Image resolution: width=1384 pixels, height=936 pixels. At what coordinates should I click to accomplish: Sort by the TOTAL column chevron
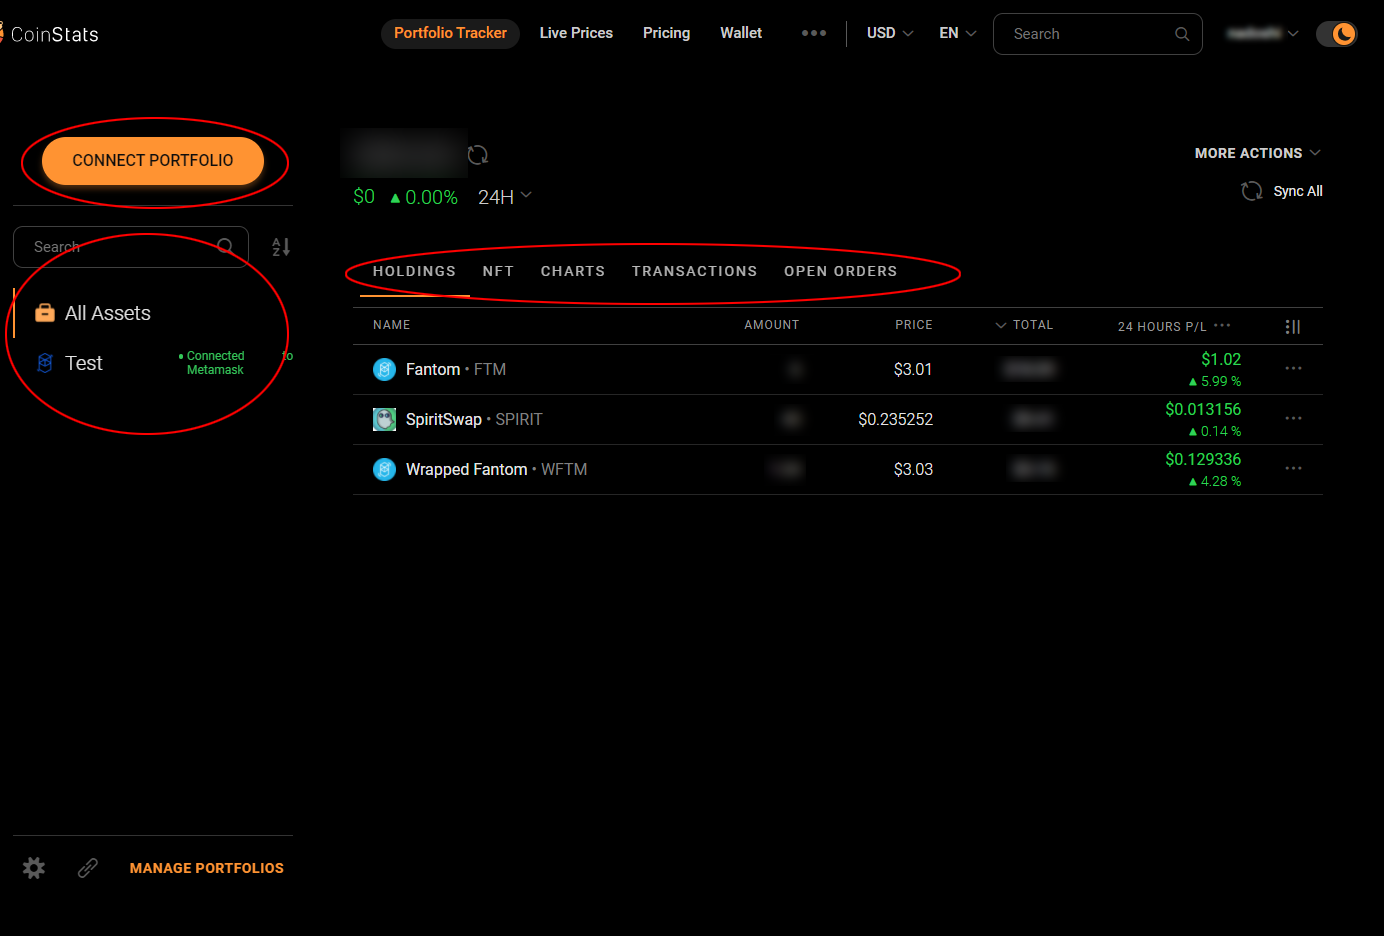1001,325
